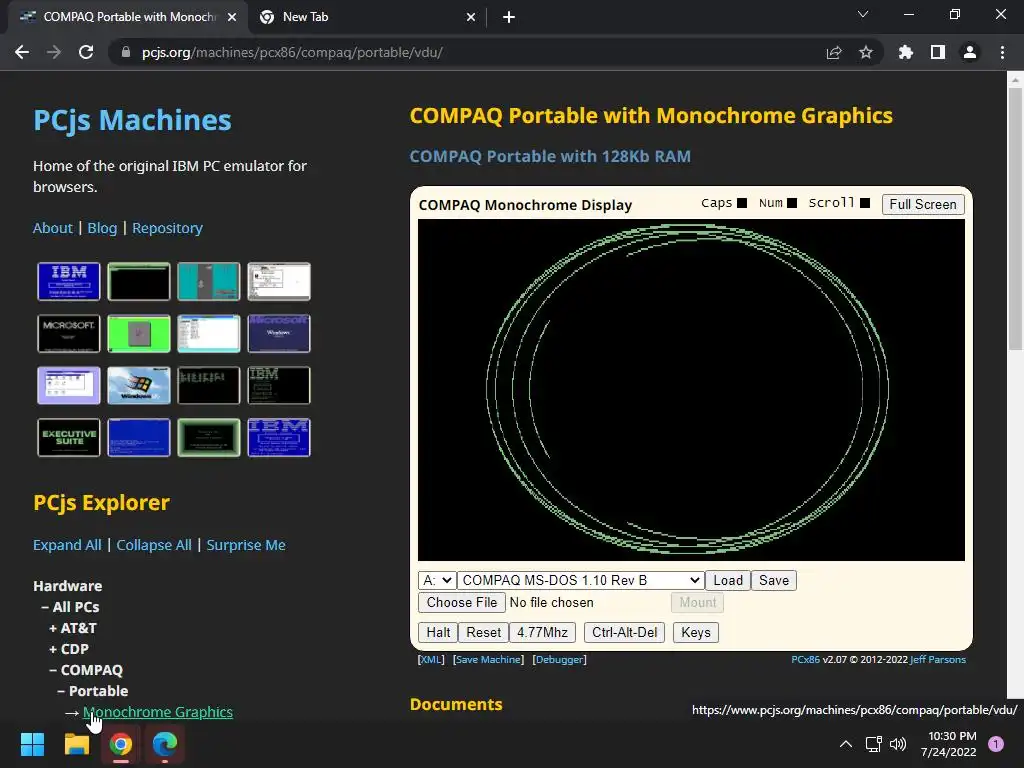Click the Keys button
1024x768 pixels.
696,632
